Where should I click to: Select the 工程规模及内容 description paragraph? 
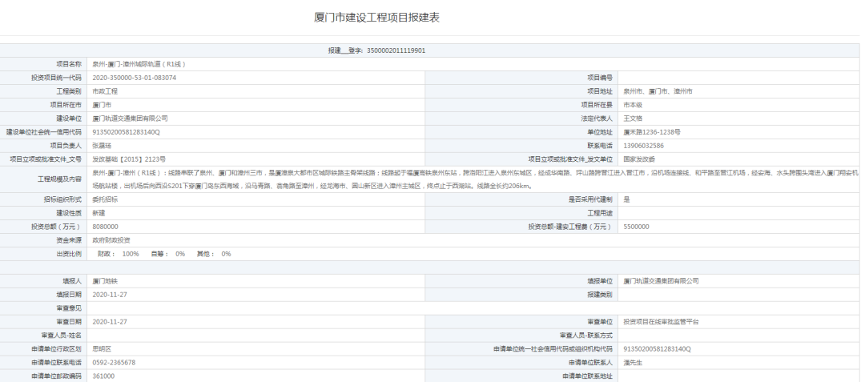pos(476,179)
